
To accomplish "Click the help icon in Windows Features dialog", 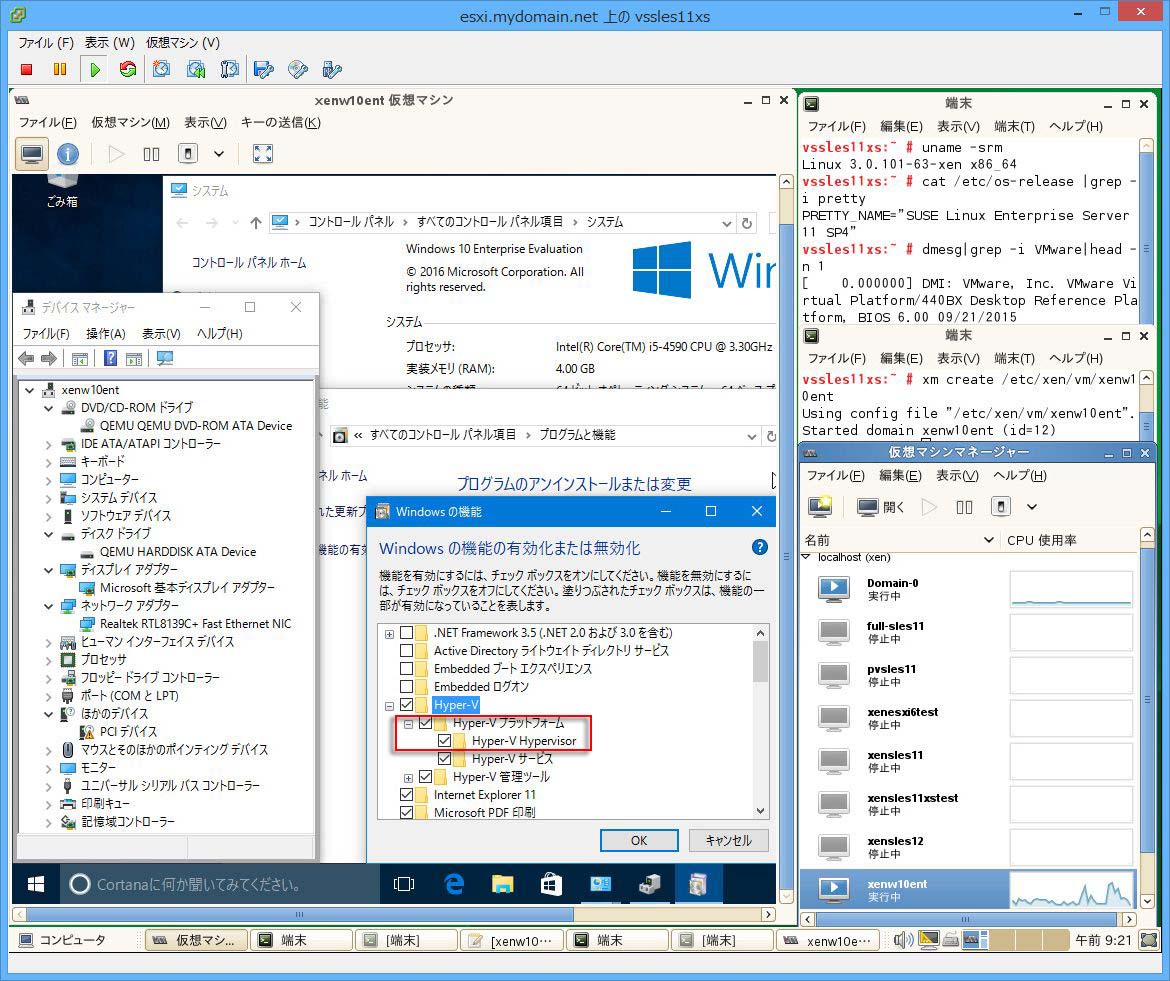I will (x=760, y=547).
